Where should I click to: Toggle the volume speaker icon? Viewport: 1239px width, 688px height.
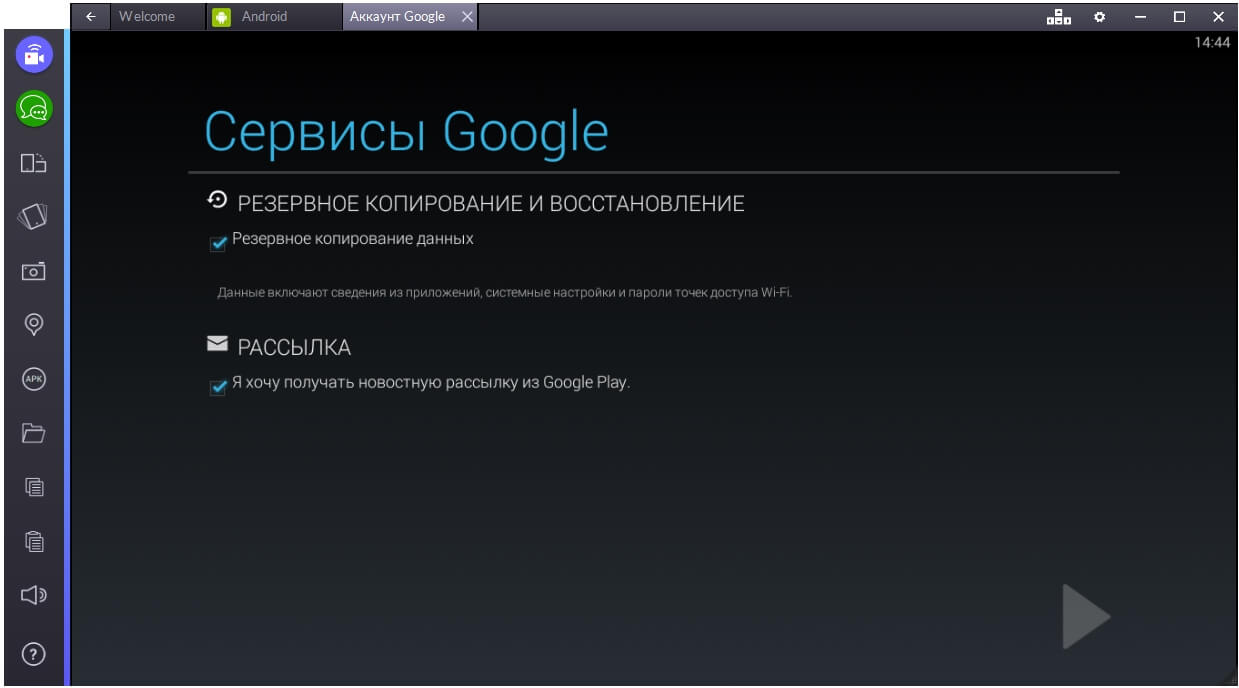pyautogui.click(x=34, y=595)
